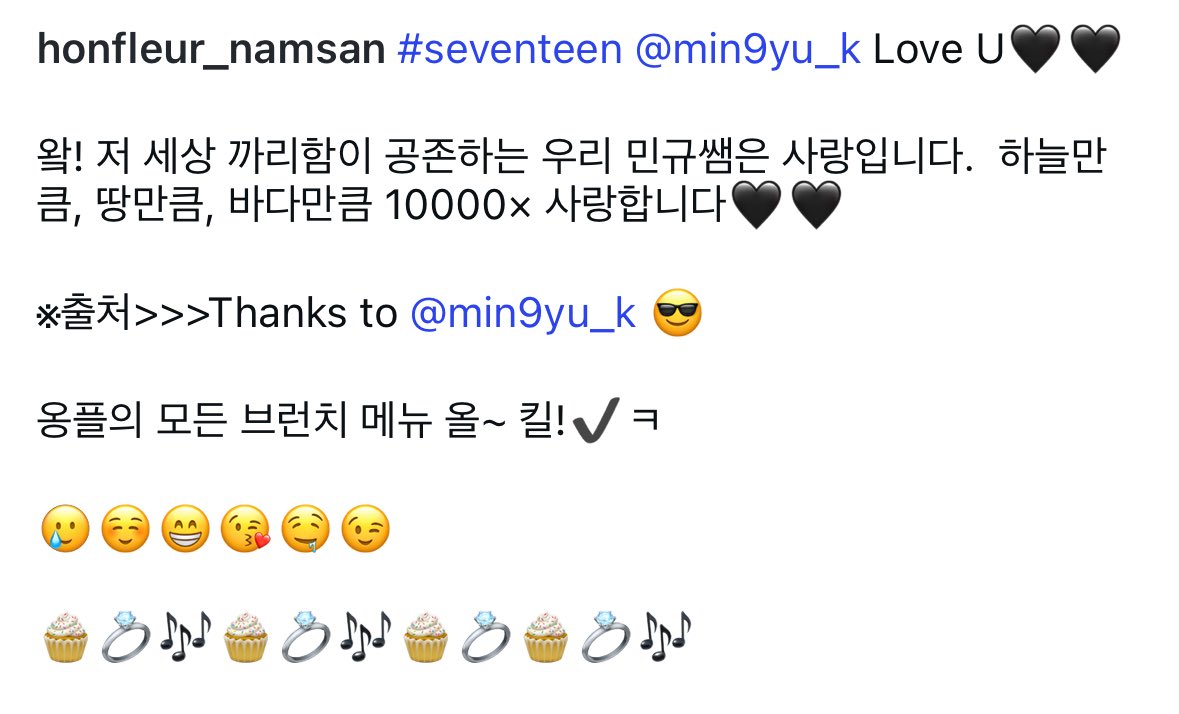Click the @min9yu_k mention beside Love U

click(747, 51)
